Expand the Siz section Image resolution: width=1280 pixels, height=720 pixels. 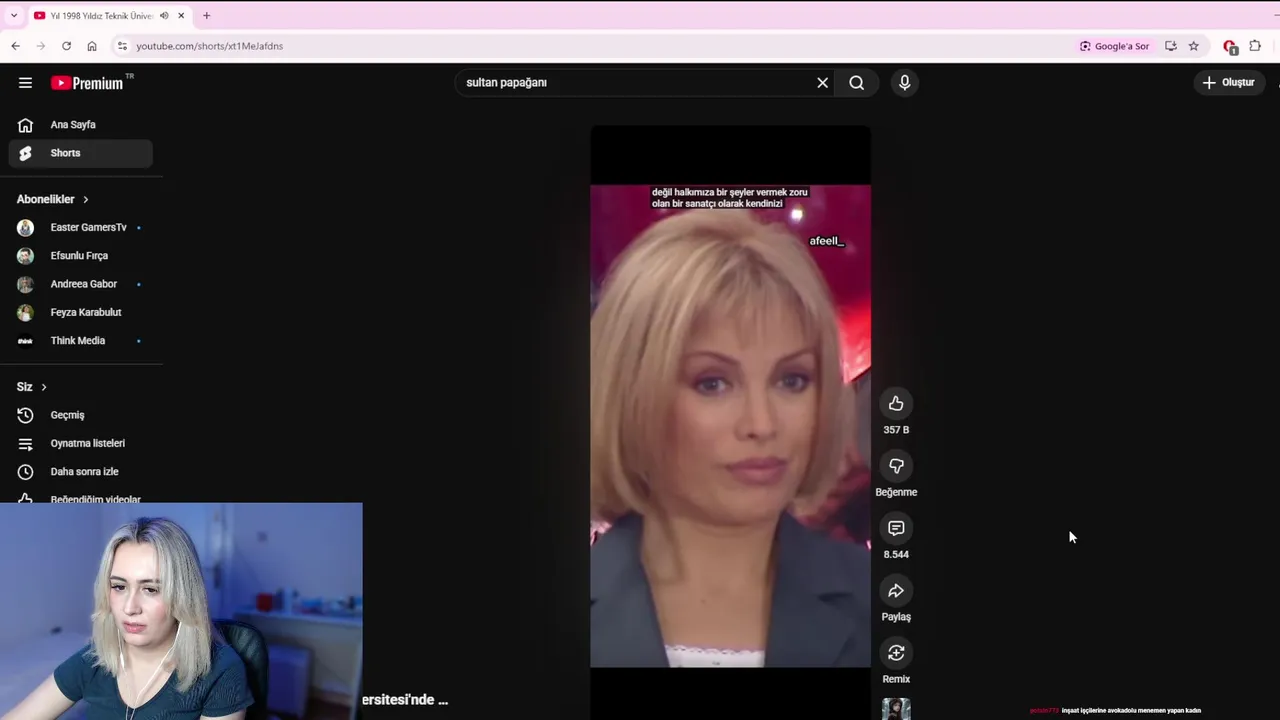(32, 387)
